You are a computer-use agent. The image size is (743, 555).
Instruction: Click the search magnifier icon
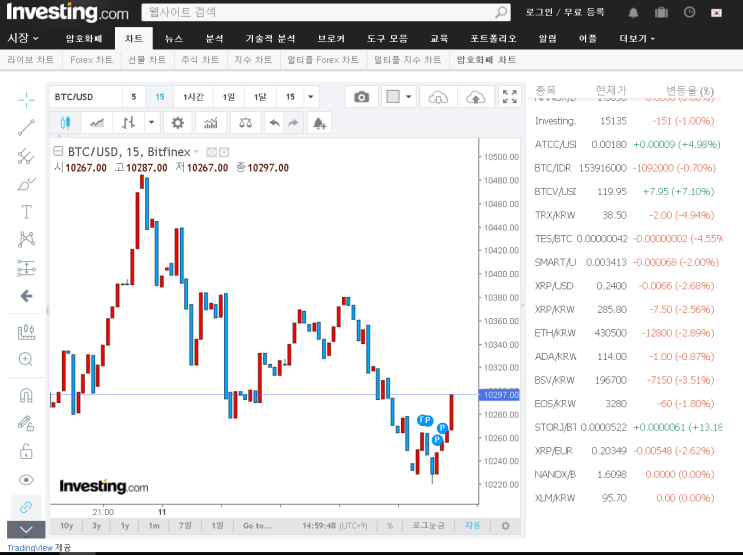501,12
